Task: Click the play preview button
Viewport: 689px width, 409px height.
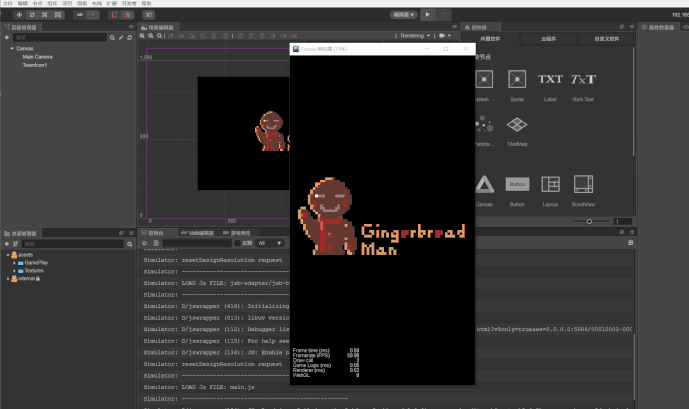Action: click(x=428, y=14)
